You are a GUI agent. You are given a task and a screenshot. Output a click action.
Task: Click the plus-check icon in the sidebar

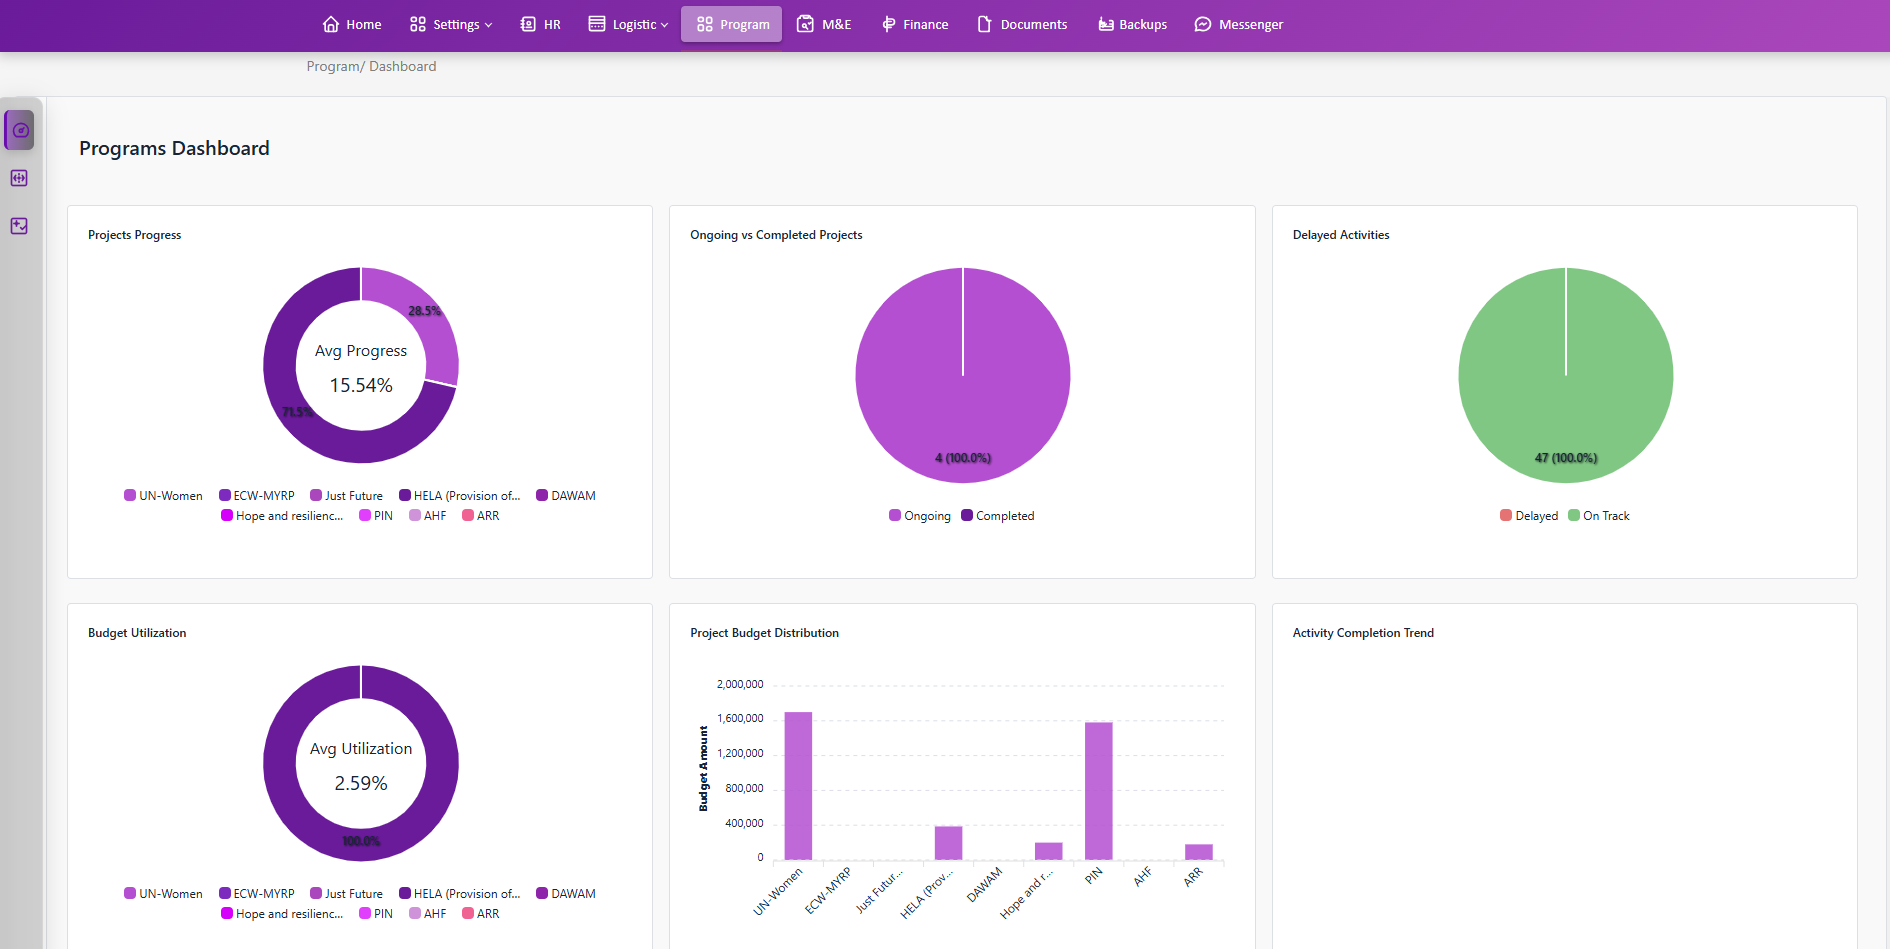point(18,226)
